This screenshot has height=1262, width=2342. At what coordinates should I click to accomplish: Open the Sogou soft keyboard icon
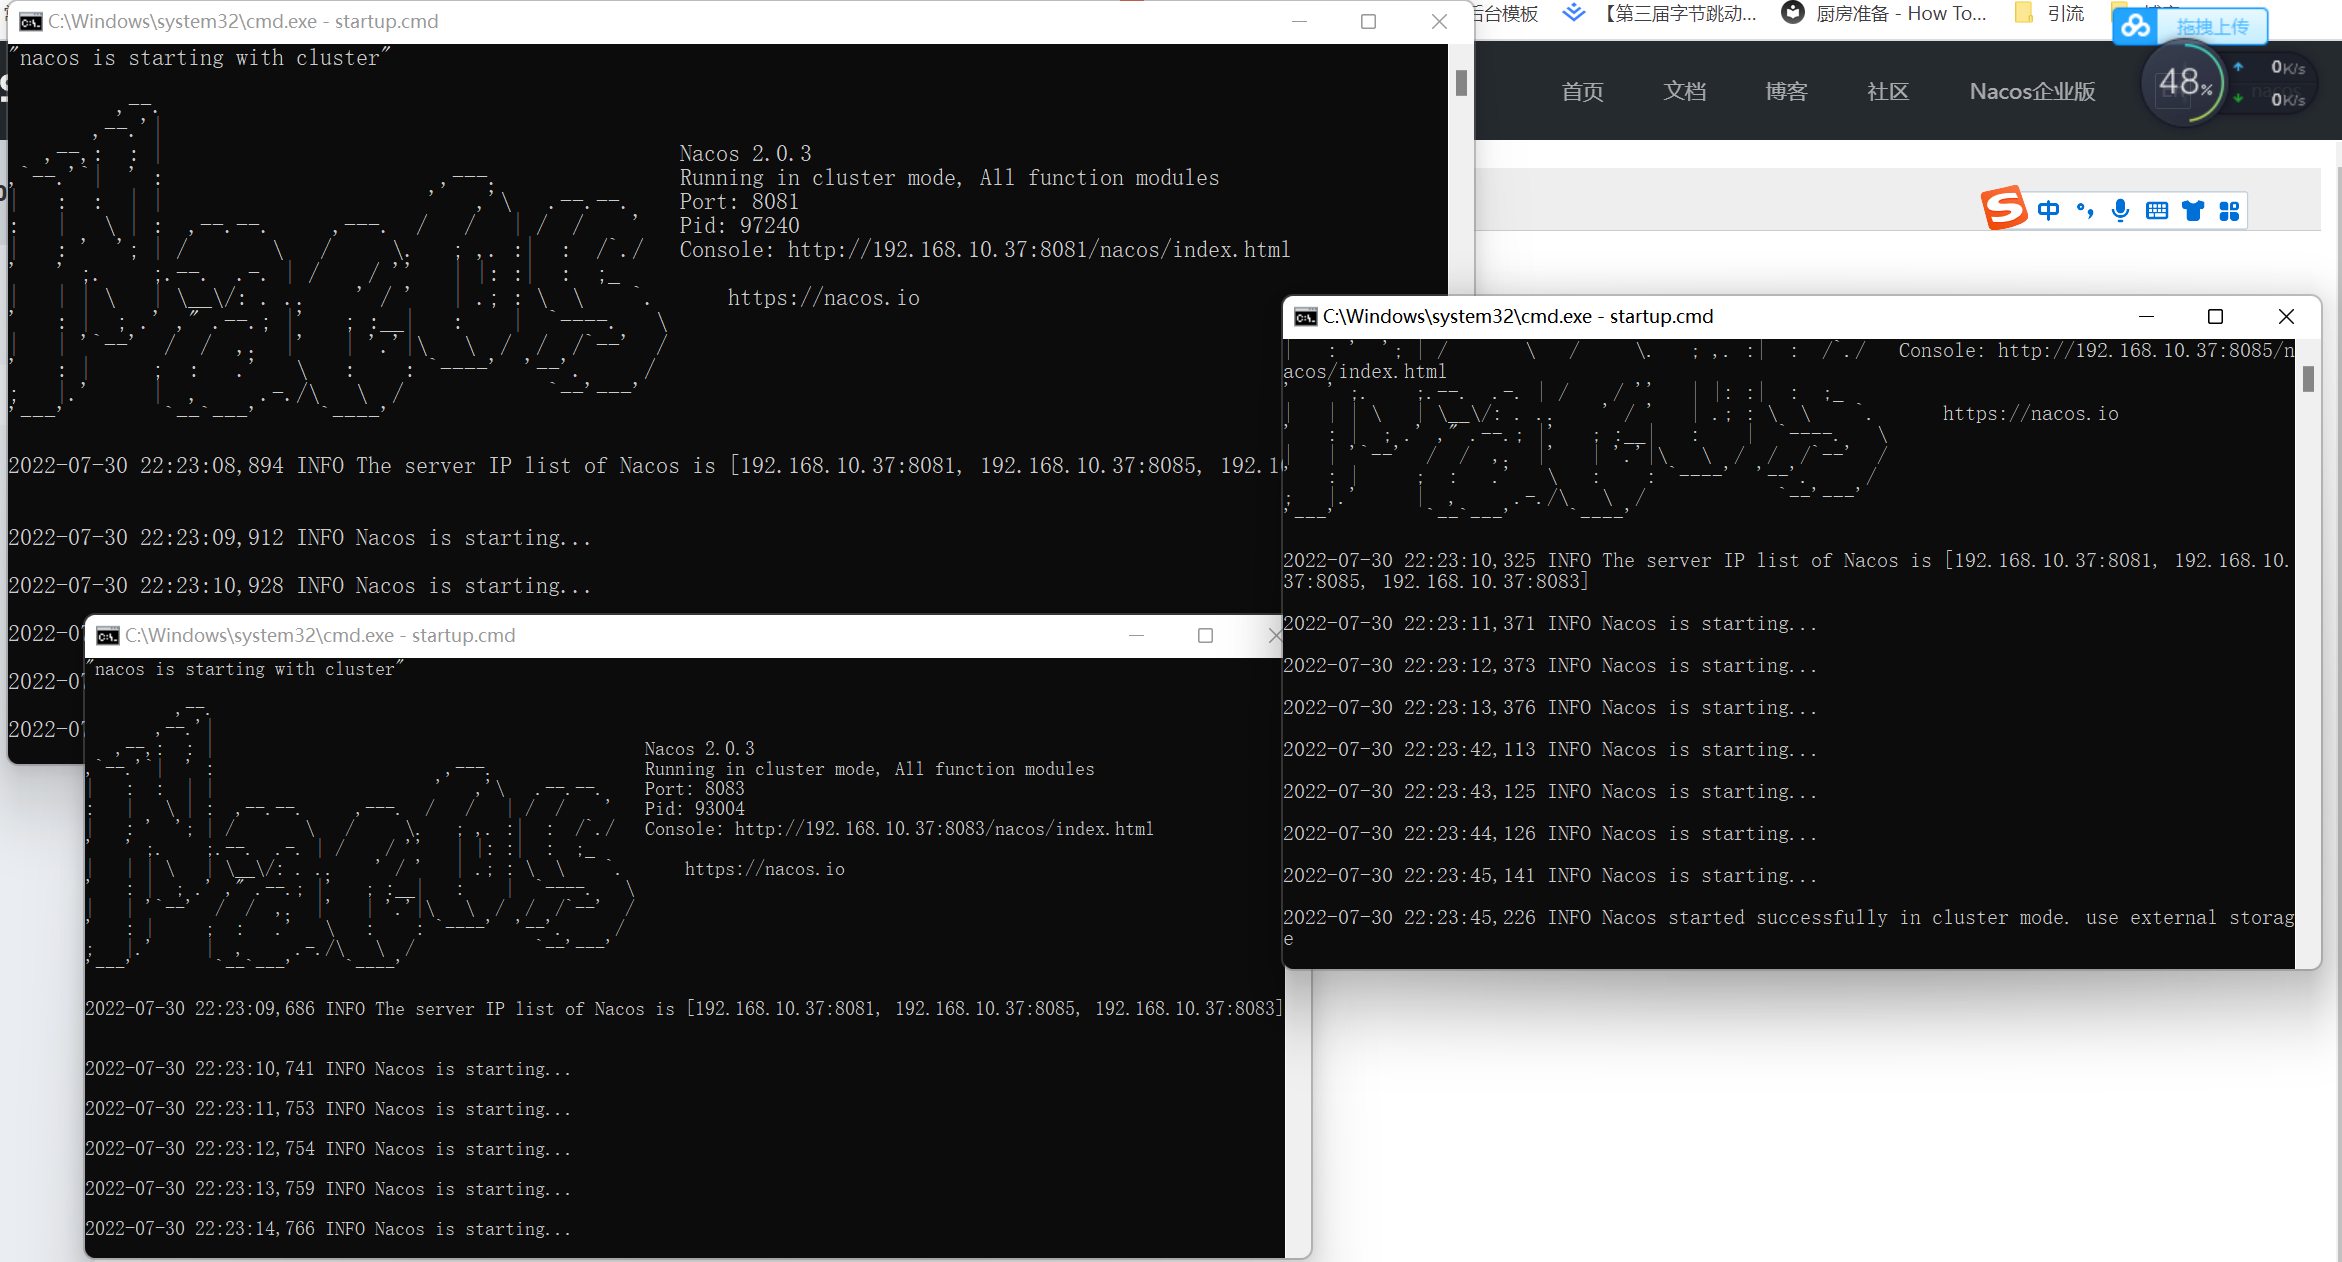pos(2157,210)
